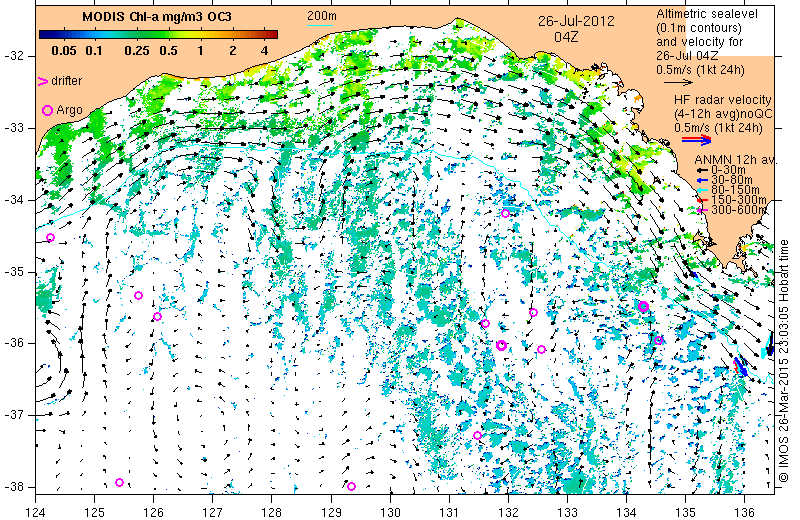The height and width of the screenshot is (520, 800).
Task: Click the black arrow beside 0-30m legend entry
Action: click(703, 170)
